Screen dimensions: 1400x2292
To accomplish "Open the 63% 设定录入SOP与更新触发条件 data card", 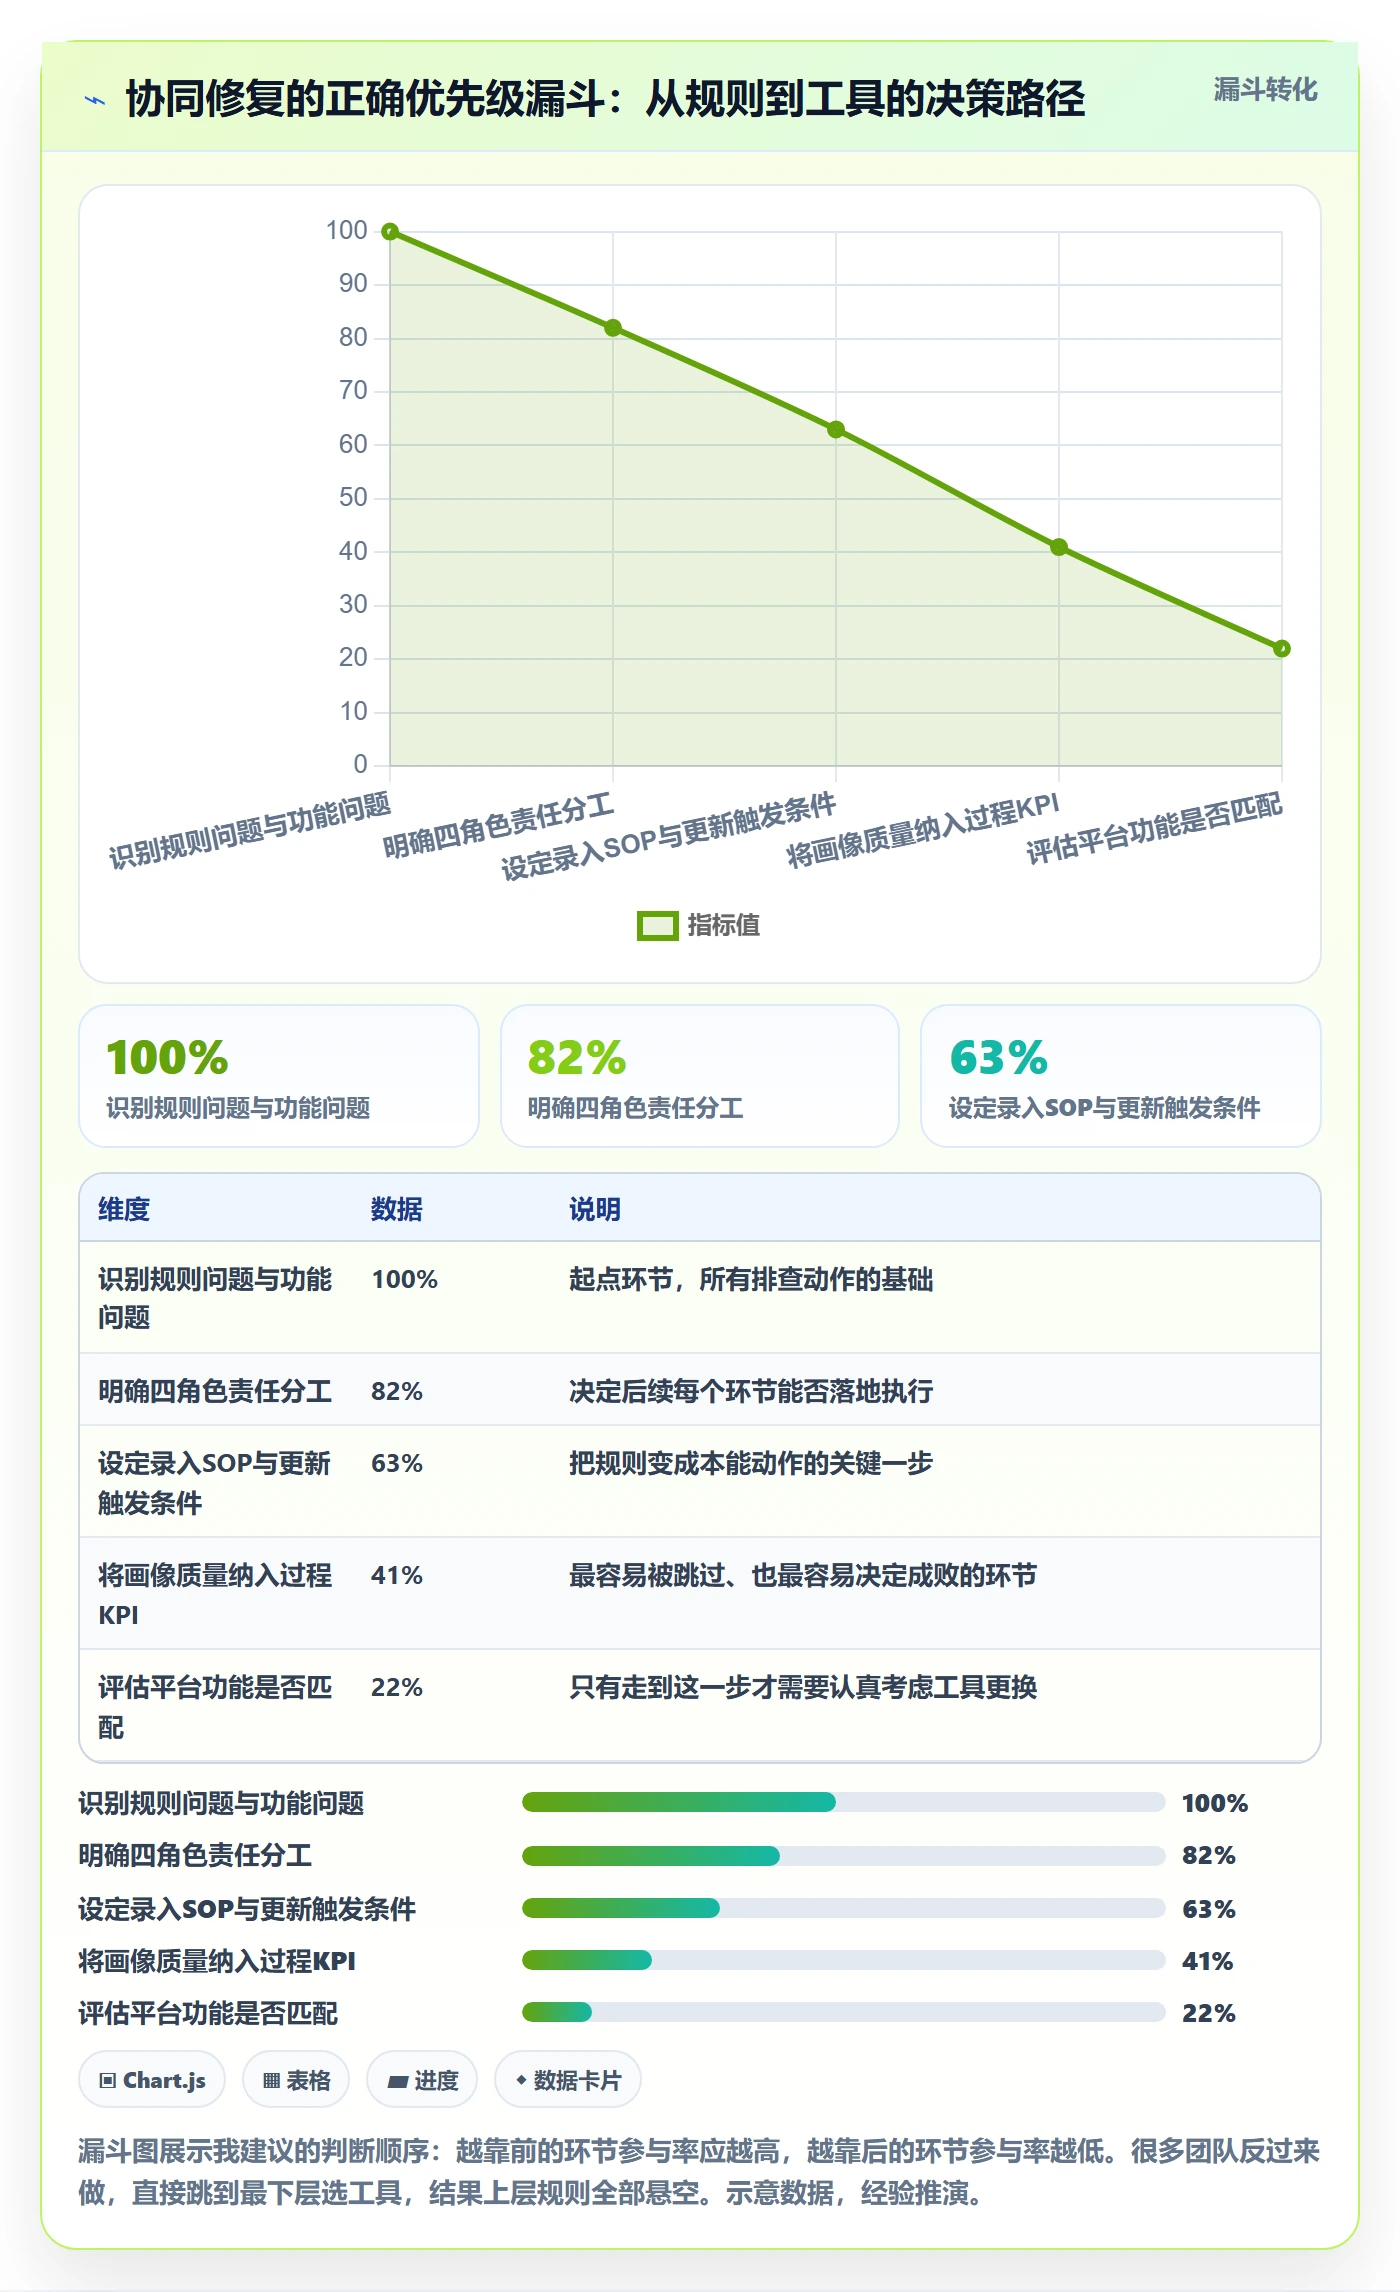I will [1121, 1076].
